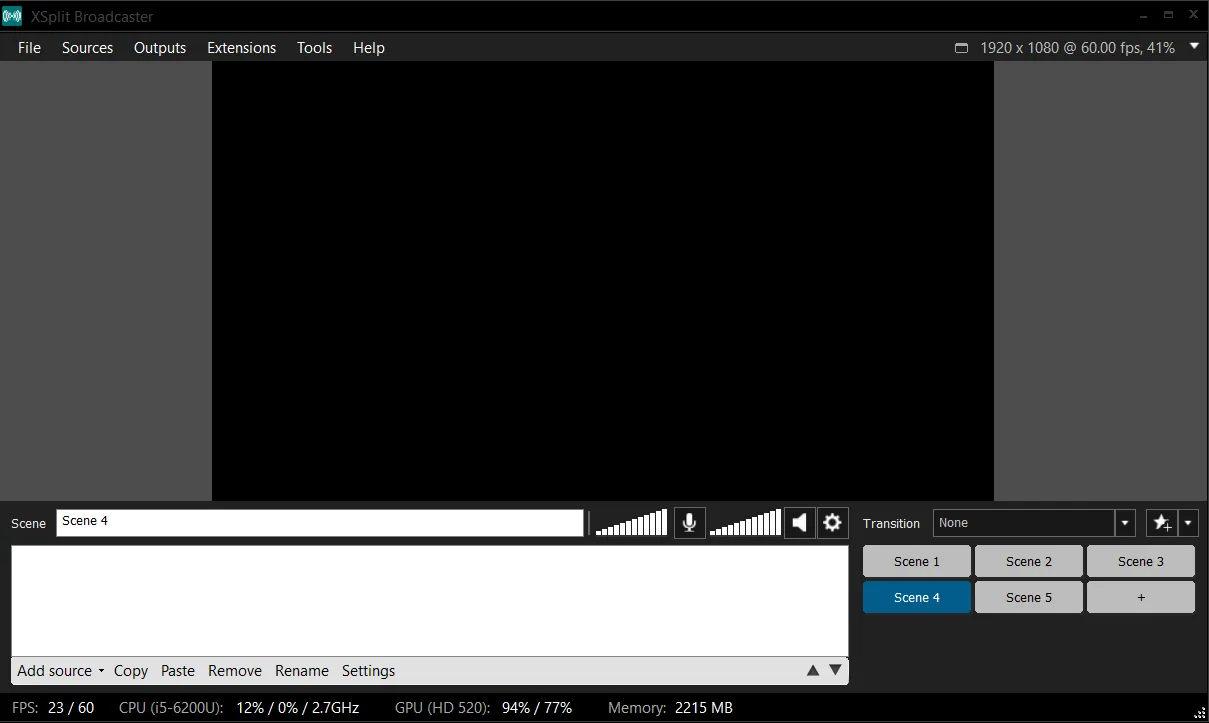Mute the microphone
The image size is (1209, 723).
(x=689, y=522)
